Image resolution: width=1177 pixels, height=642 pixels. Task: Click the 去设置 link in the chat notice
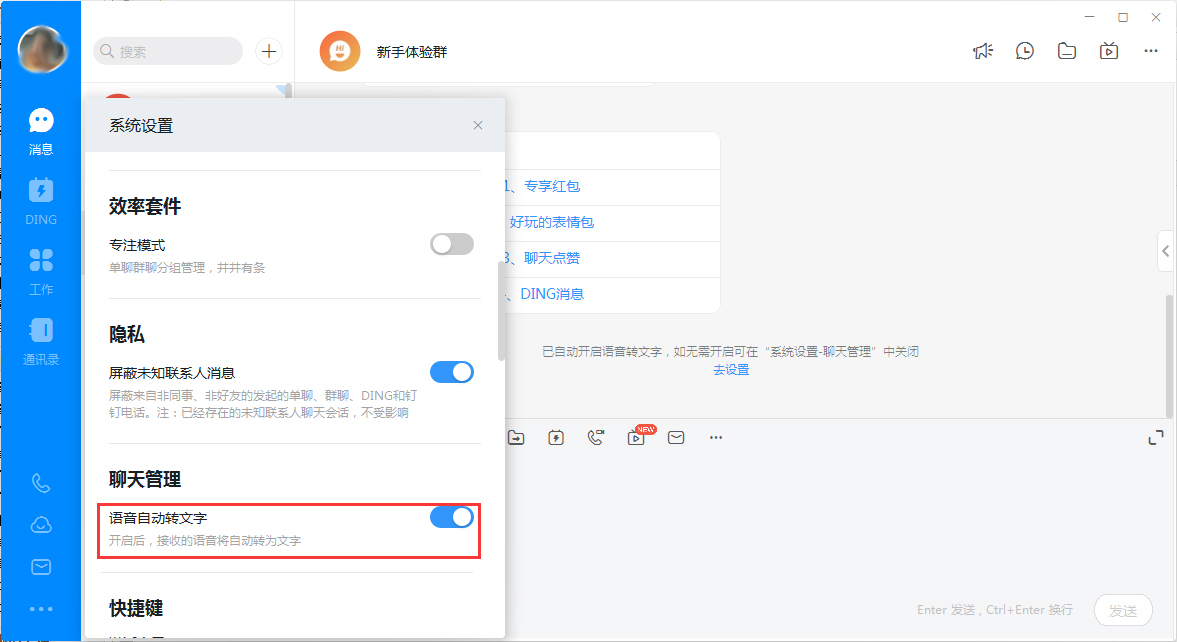pyautogui.click(x=731, y=371)
